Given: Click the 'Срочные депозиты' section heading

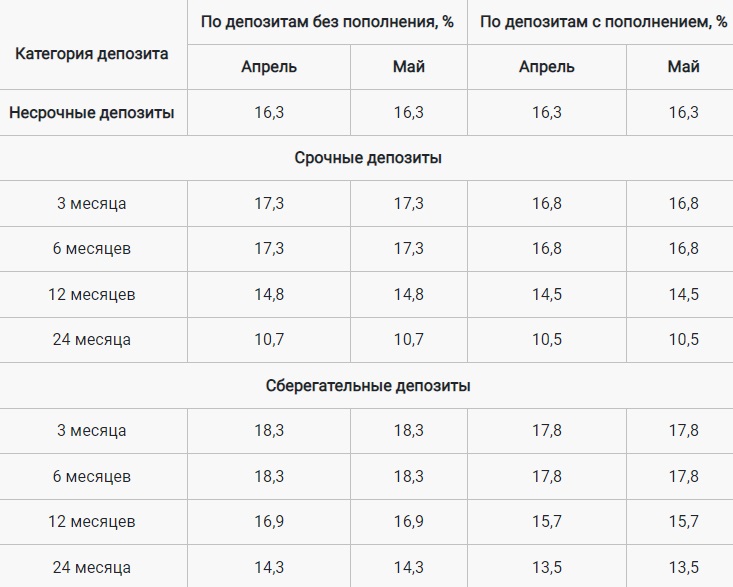Looking at the screenshot, I should coord(368,158).
